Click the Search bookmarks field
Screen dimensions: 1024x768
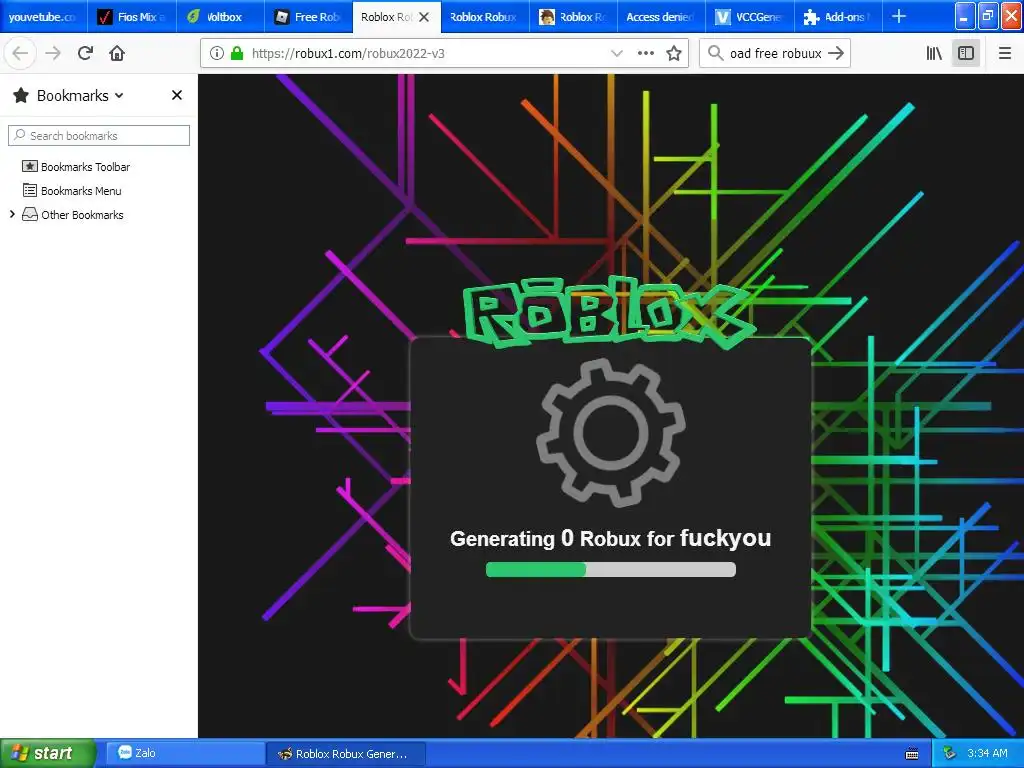99,135
